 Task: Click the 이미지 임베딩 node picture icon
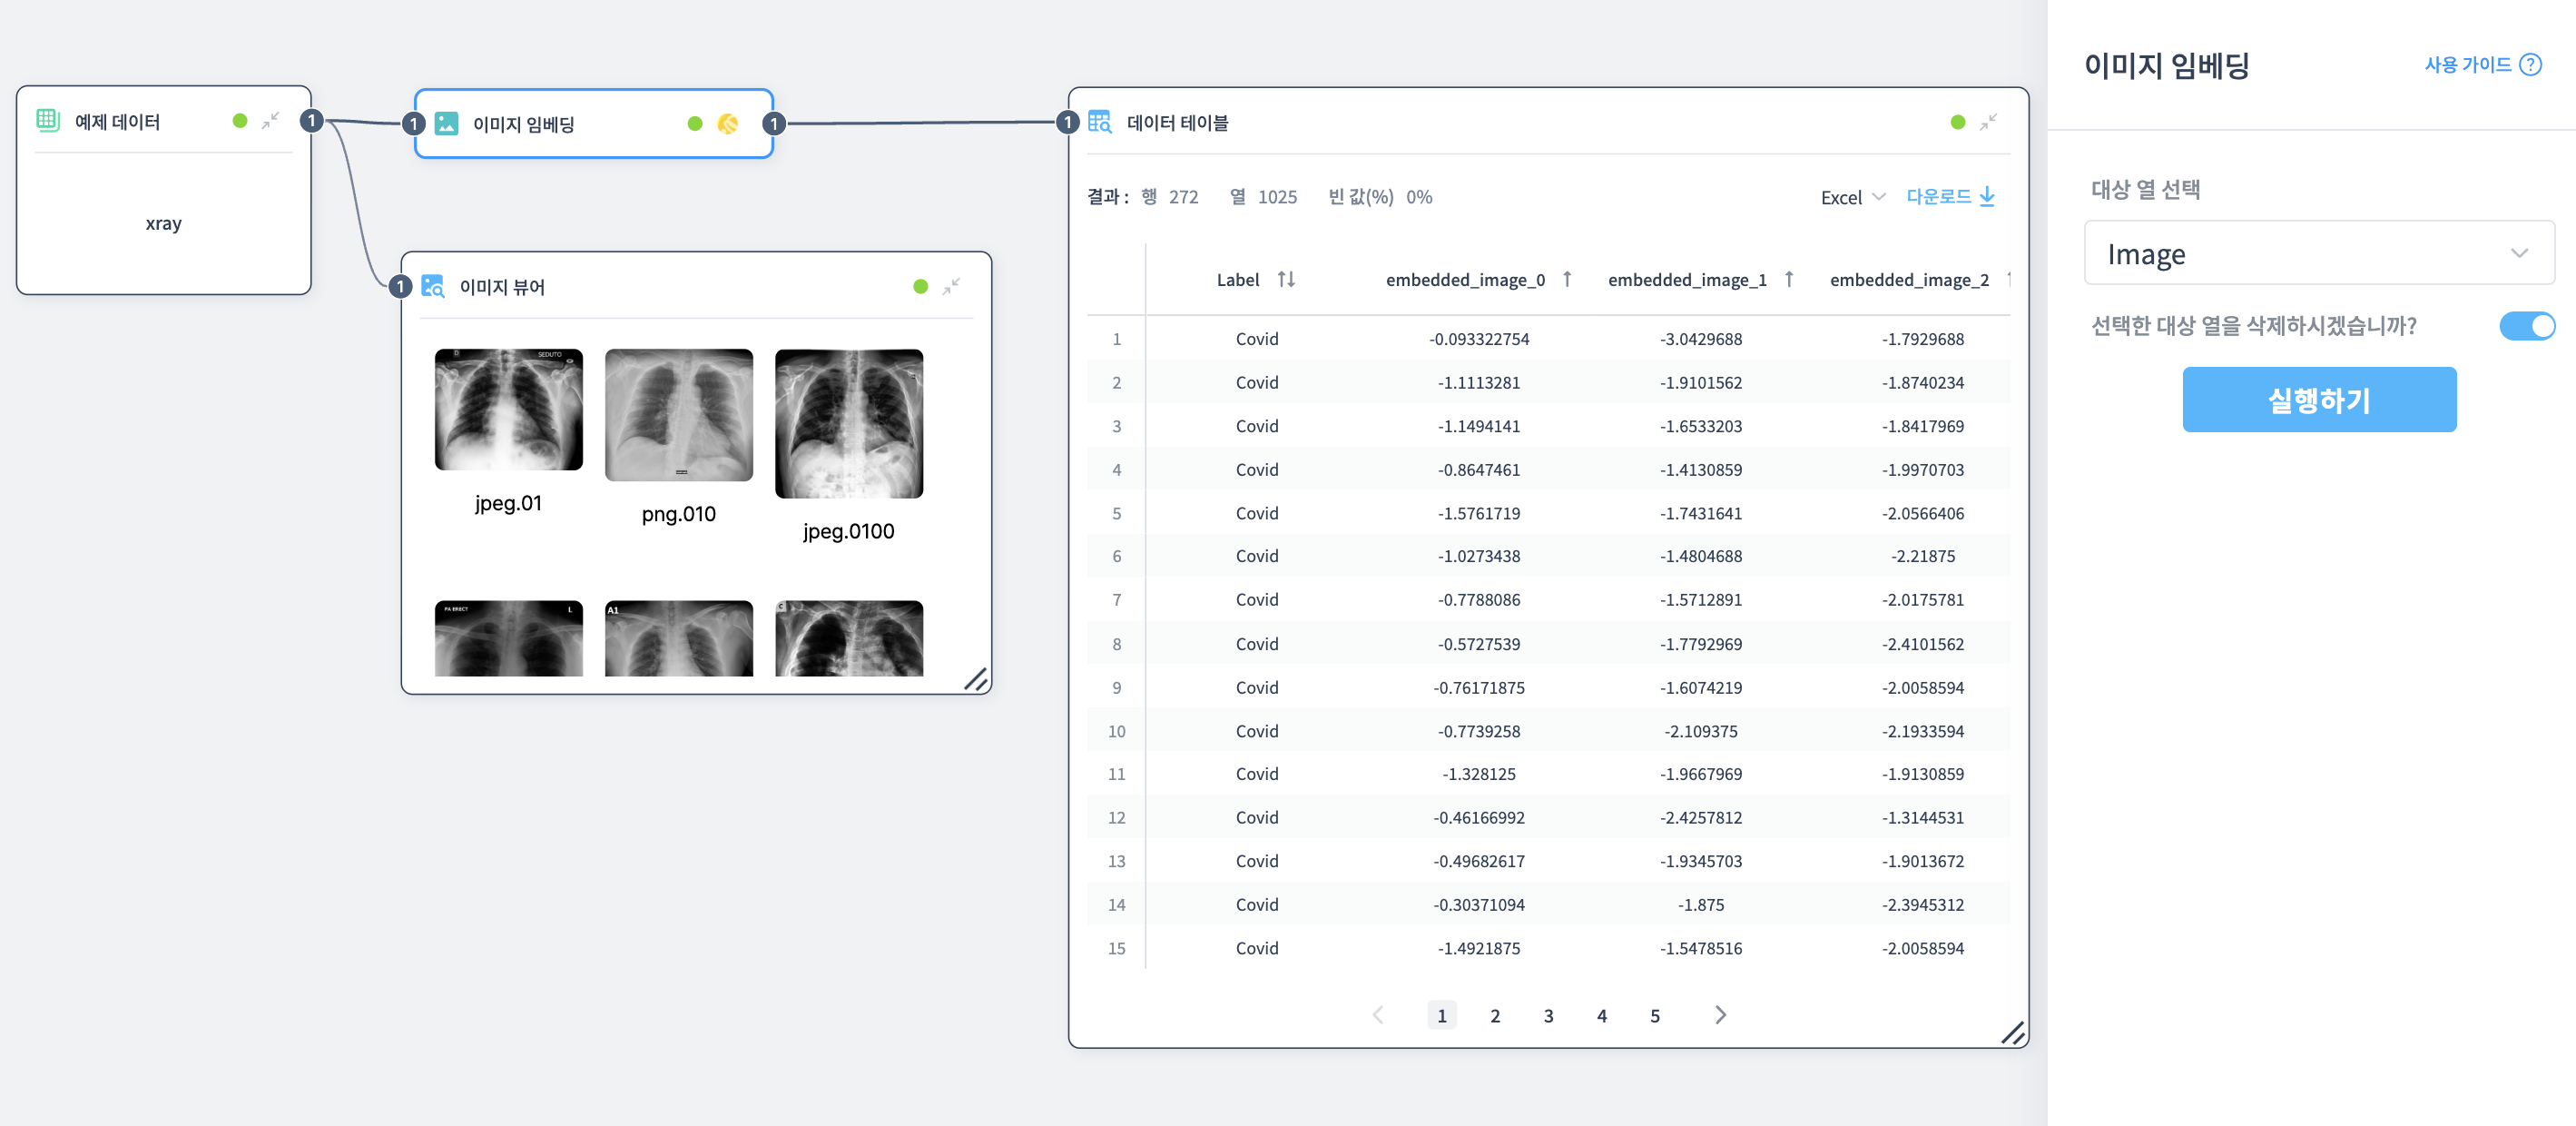tap(447, 124)
